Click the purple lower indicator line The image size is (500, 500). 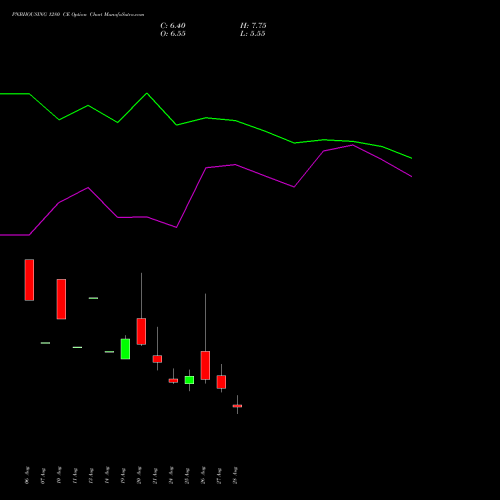pos(206,168)
